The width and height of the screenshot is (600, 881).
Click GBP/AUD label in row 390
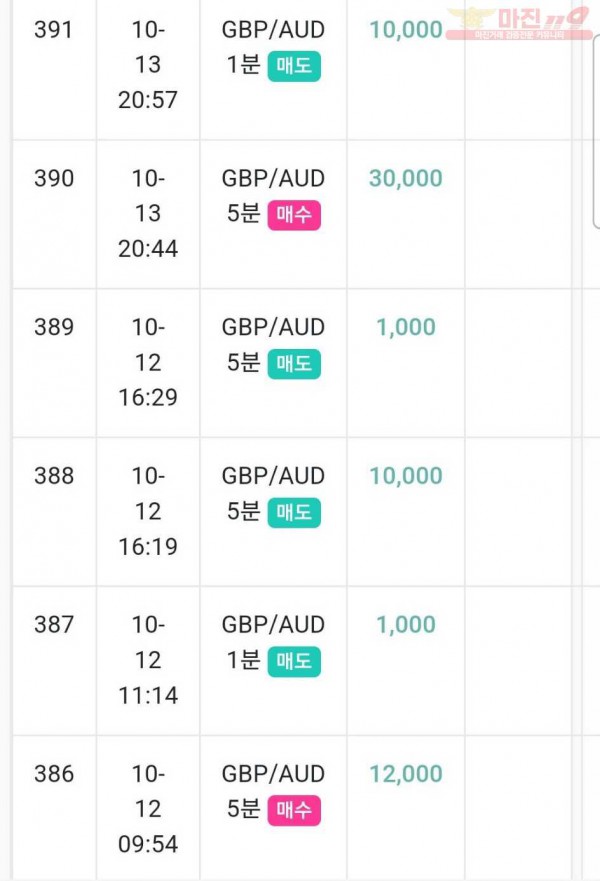click(273, 178)
